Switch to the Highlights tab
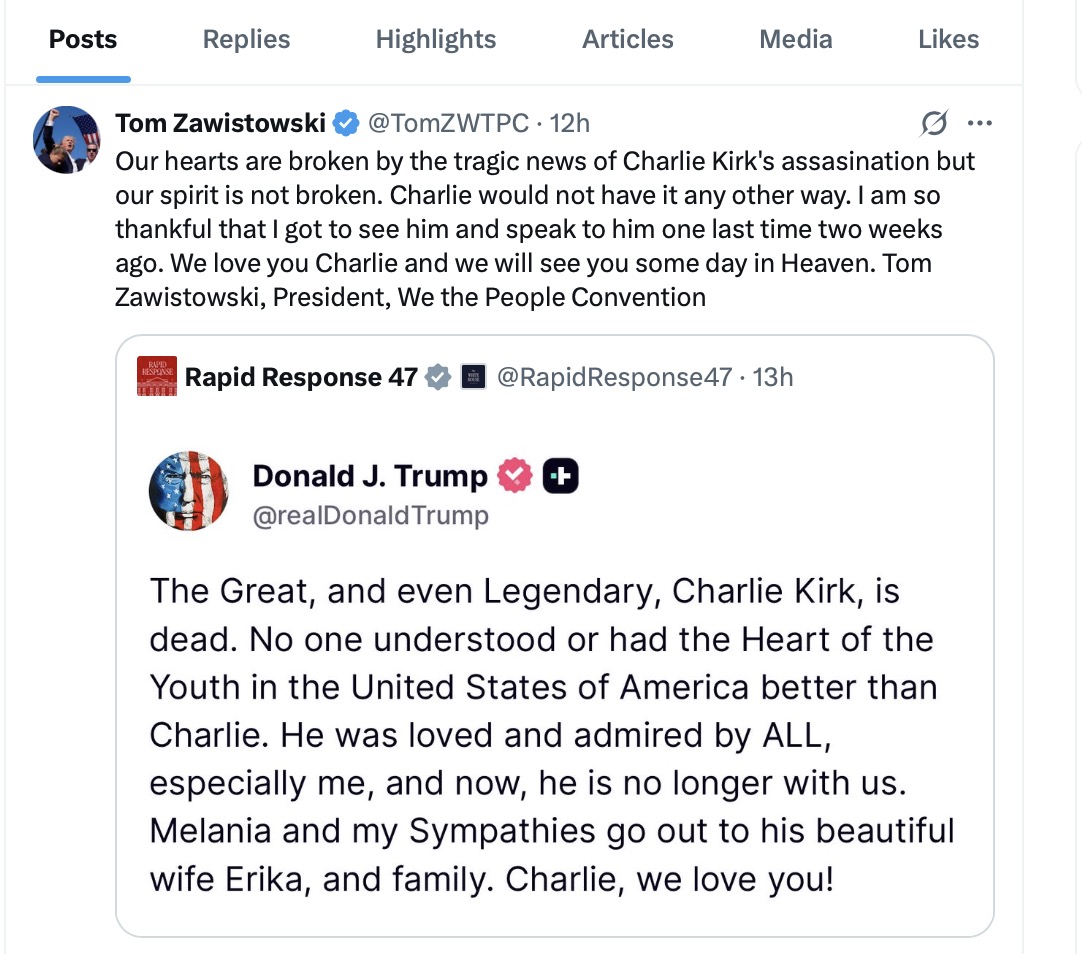The image size is (1082, 954). click(435, 39)
